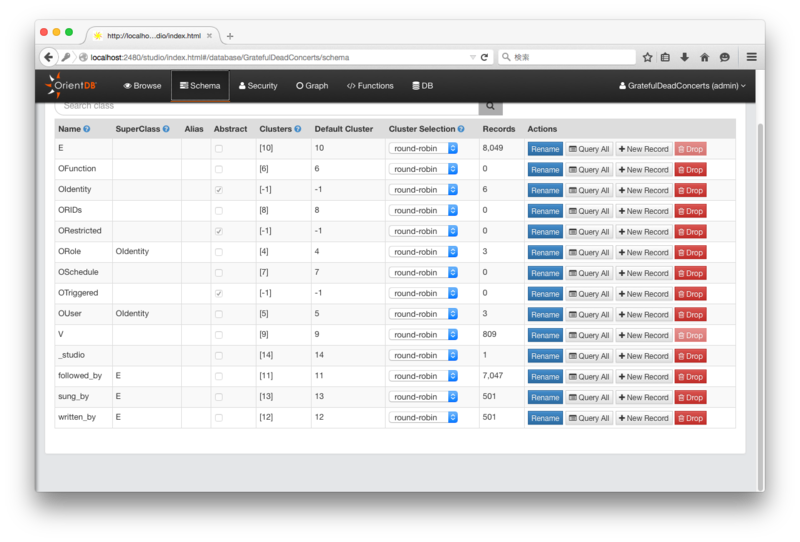800x542 pixels.
Task: Click the Search class input field
Action: pyautogui.click(x=267, y=107)
